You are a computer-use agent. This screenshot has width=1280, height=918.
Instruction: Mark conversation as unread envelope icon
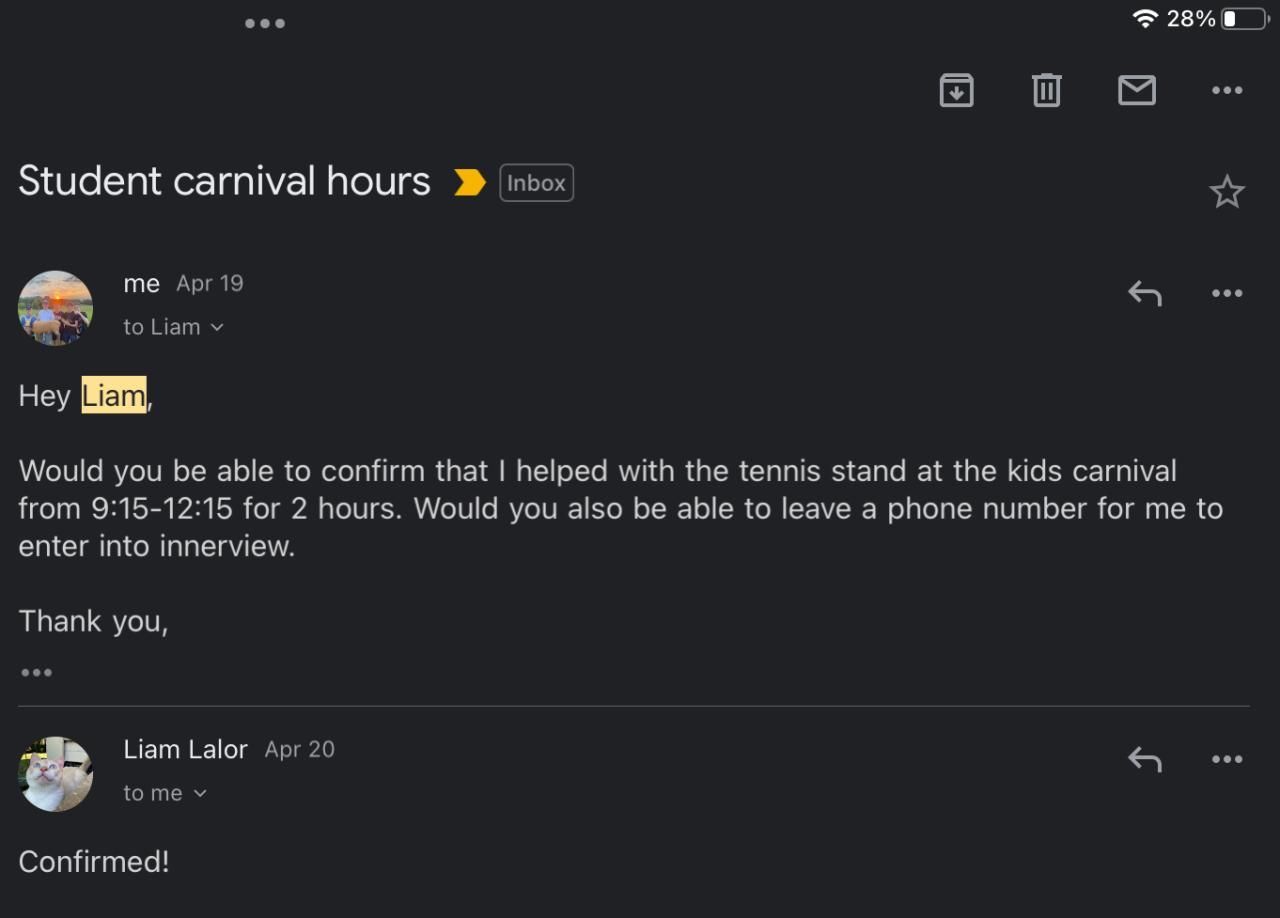[1137, 90]
